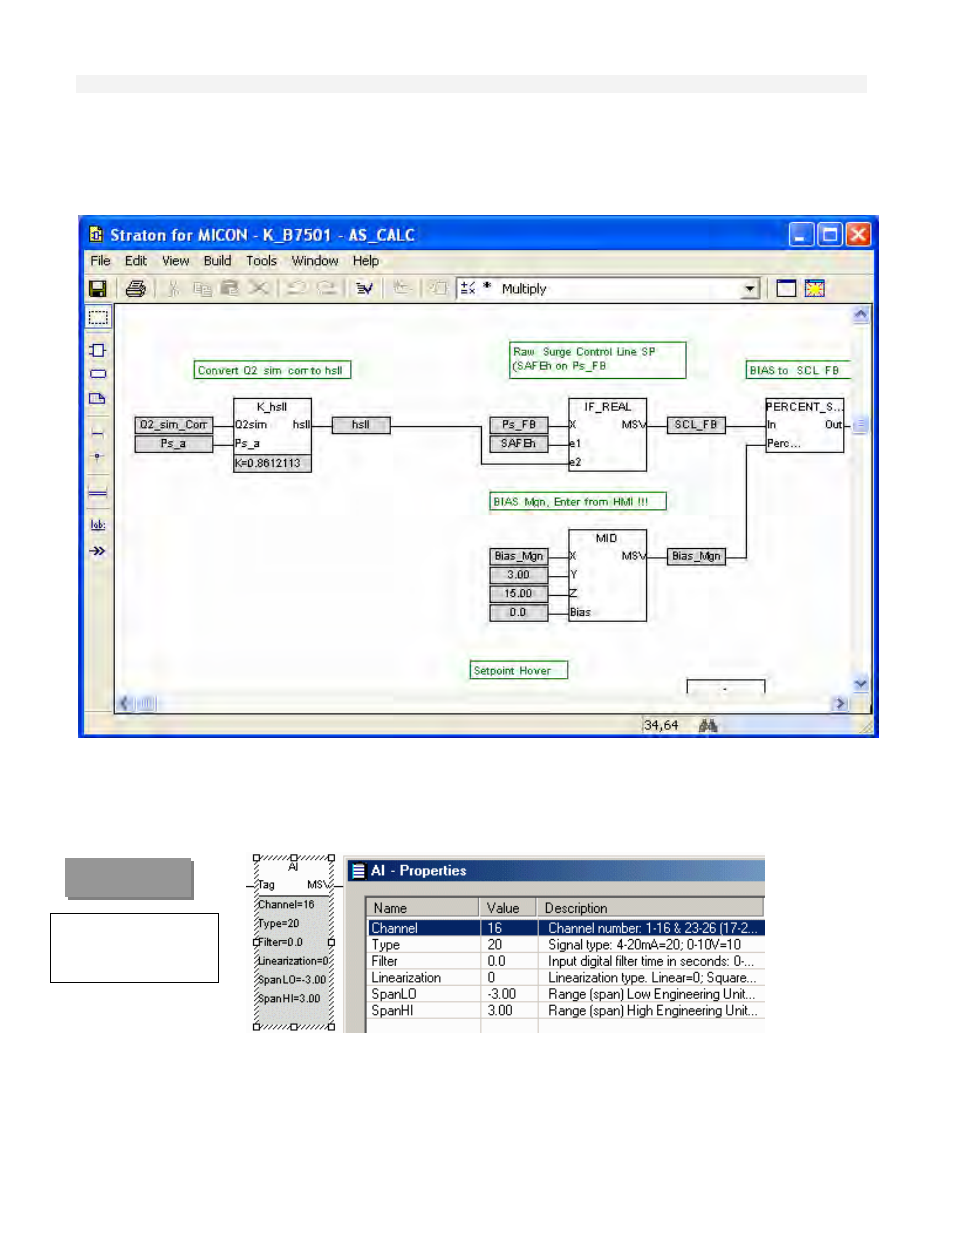Screen dimensions: 954x1235
Task: Click the binoculars icon in status bar
Action: 708,726
